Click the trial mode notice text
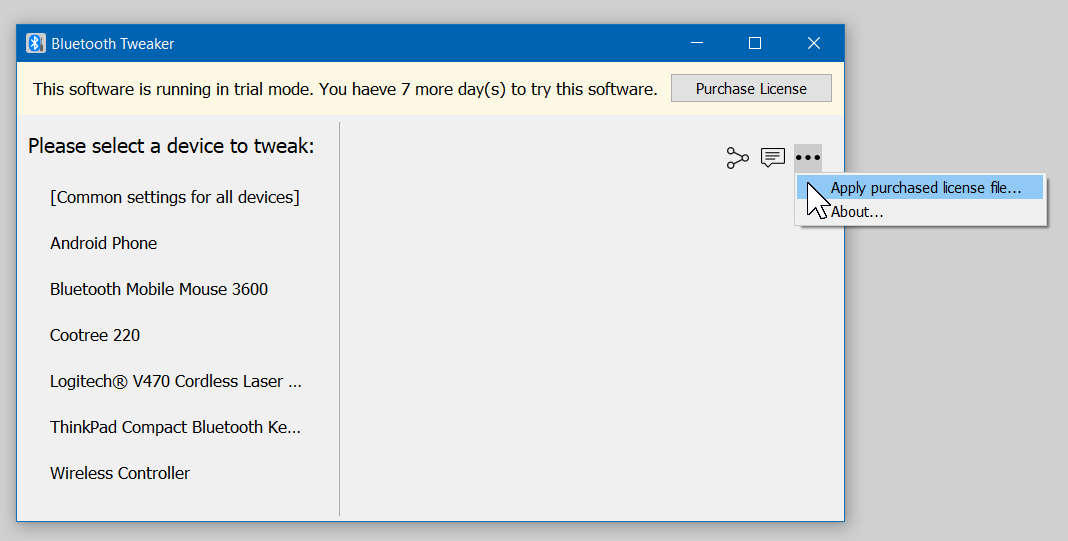The height and width of the screenshot is (541, 1068). tap(345, 89)
